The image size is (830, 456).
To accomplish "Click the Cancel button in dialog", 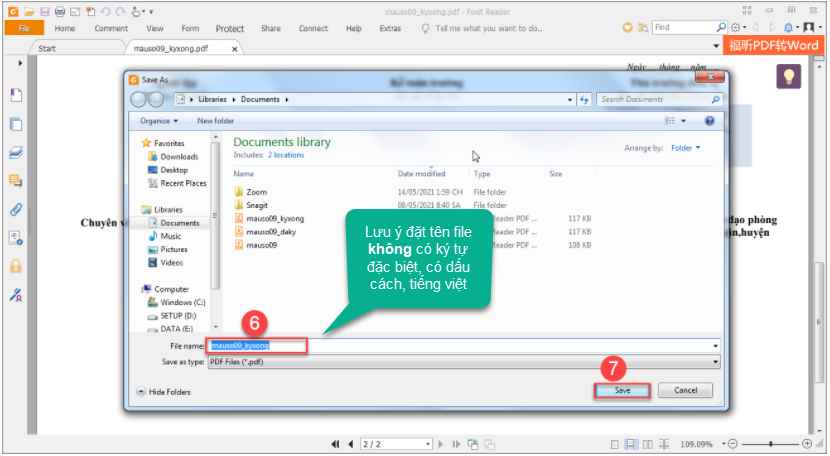I will click(685, 390).
